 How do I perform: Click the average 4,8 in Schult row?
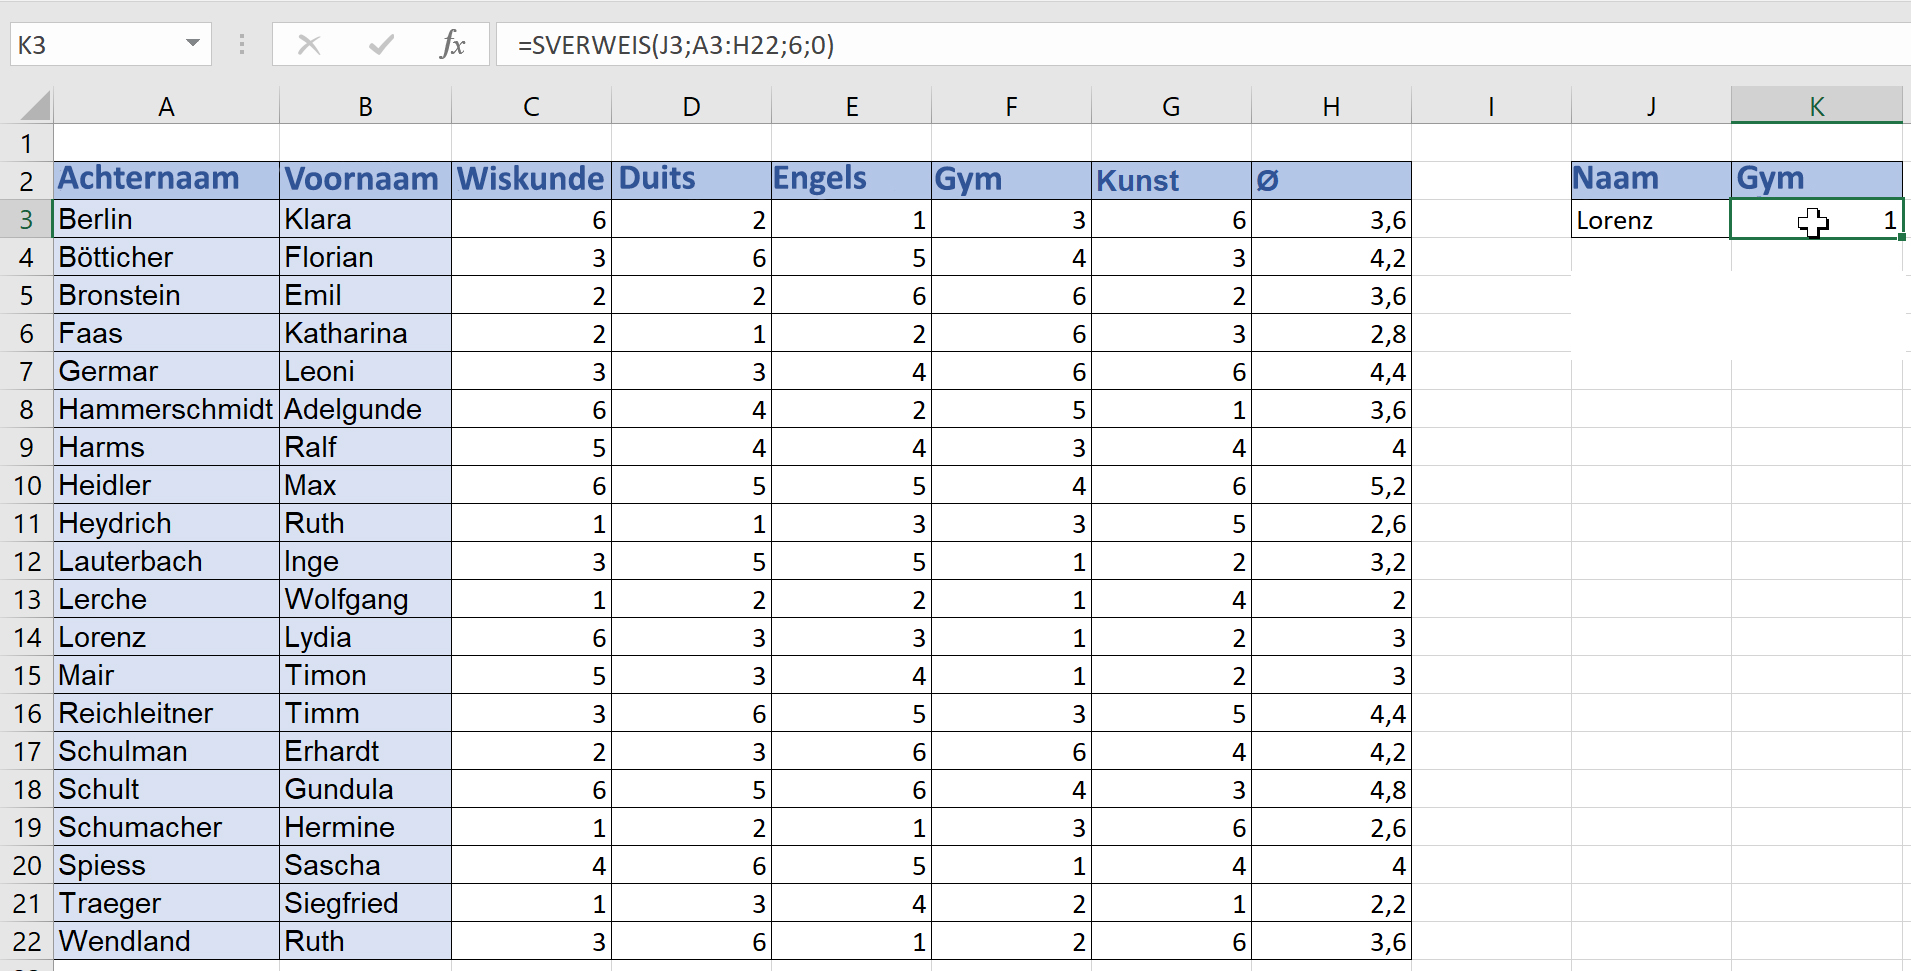point(1331,789)
